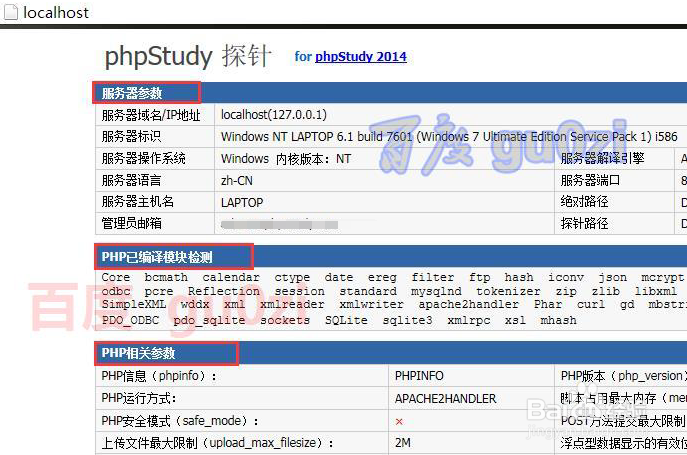Viewport: 687px width, 455px height.
Task: Select the 服务器主机名 label cell
Action: (155, 202)
